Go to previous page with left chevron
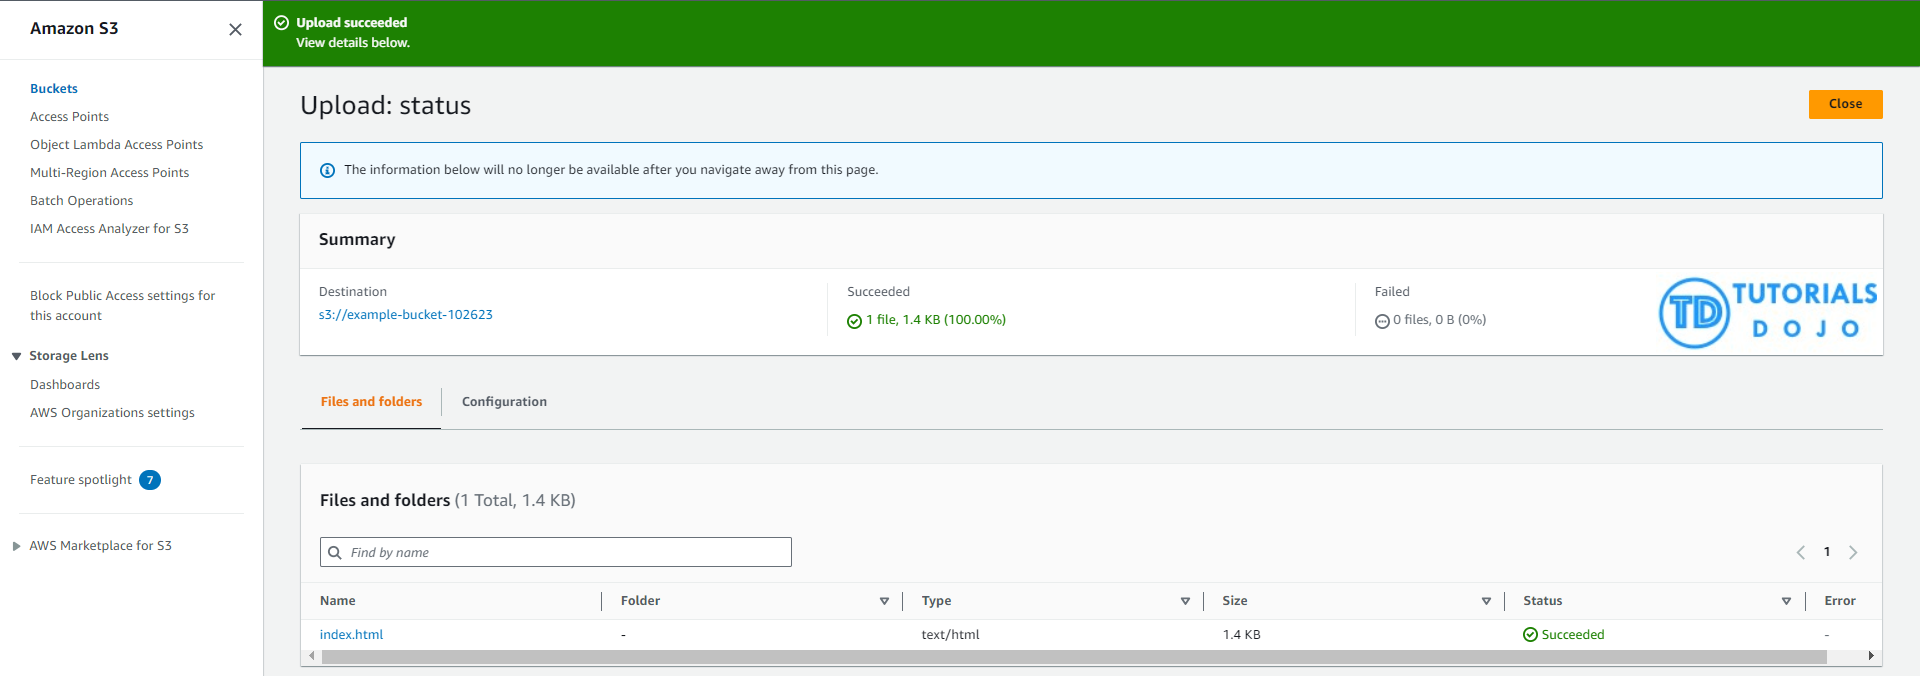This screenshot has width=1920, height=677. click(1800, 553)
